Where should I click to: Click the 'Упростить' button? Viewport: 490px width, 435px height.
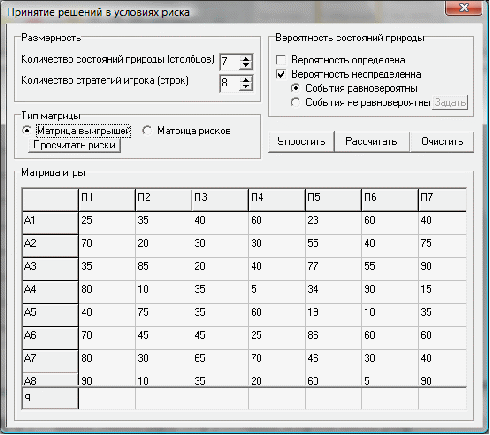(301, 142)
